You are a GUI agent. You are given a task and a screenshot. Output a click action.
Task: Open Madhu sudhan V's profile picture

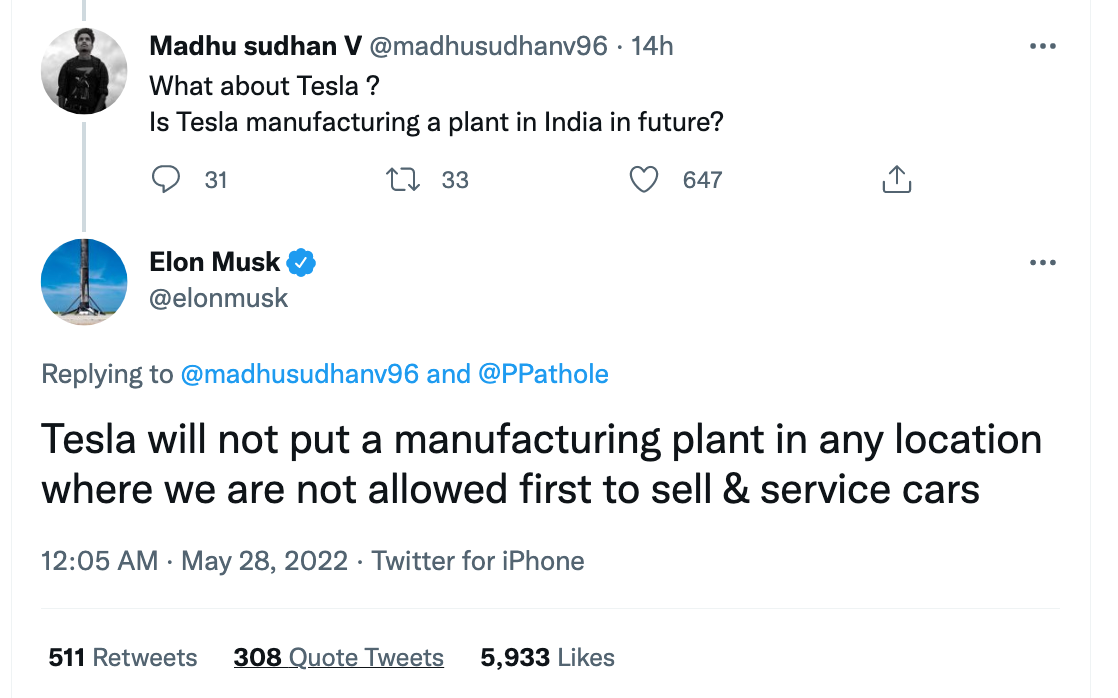tap(84, 71)
